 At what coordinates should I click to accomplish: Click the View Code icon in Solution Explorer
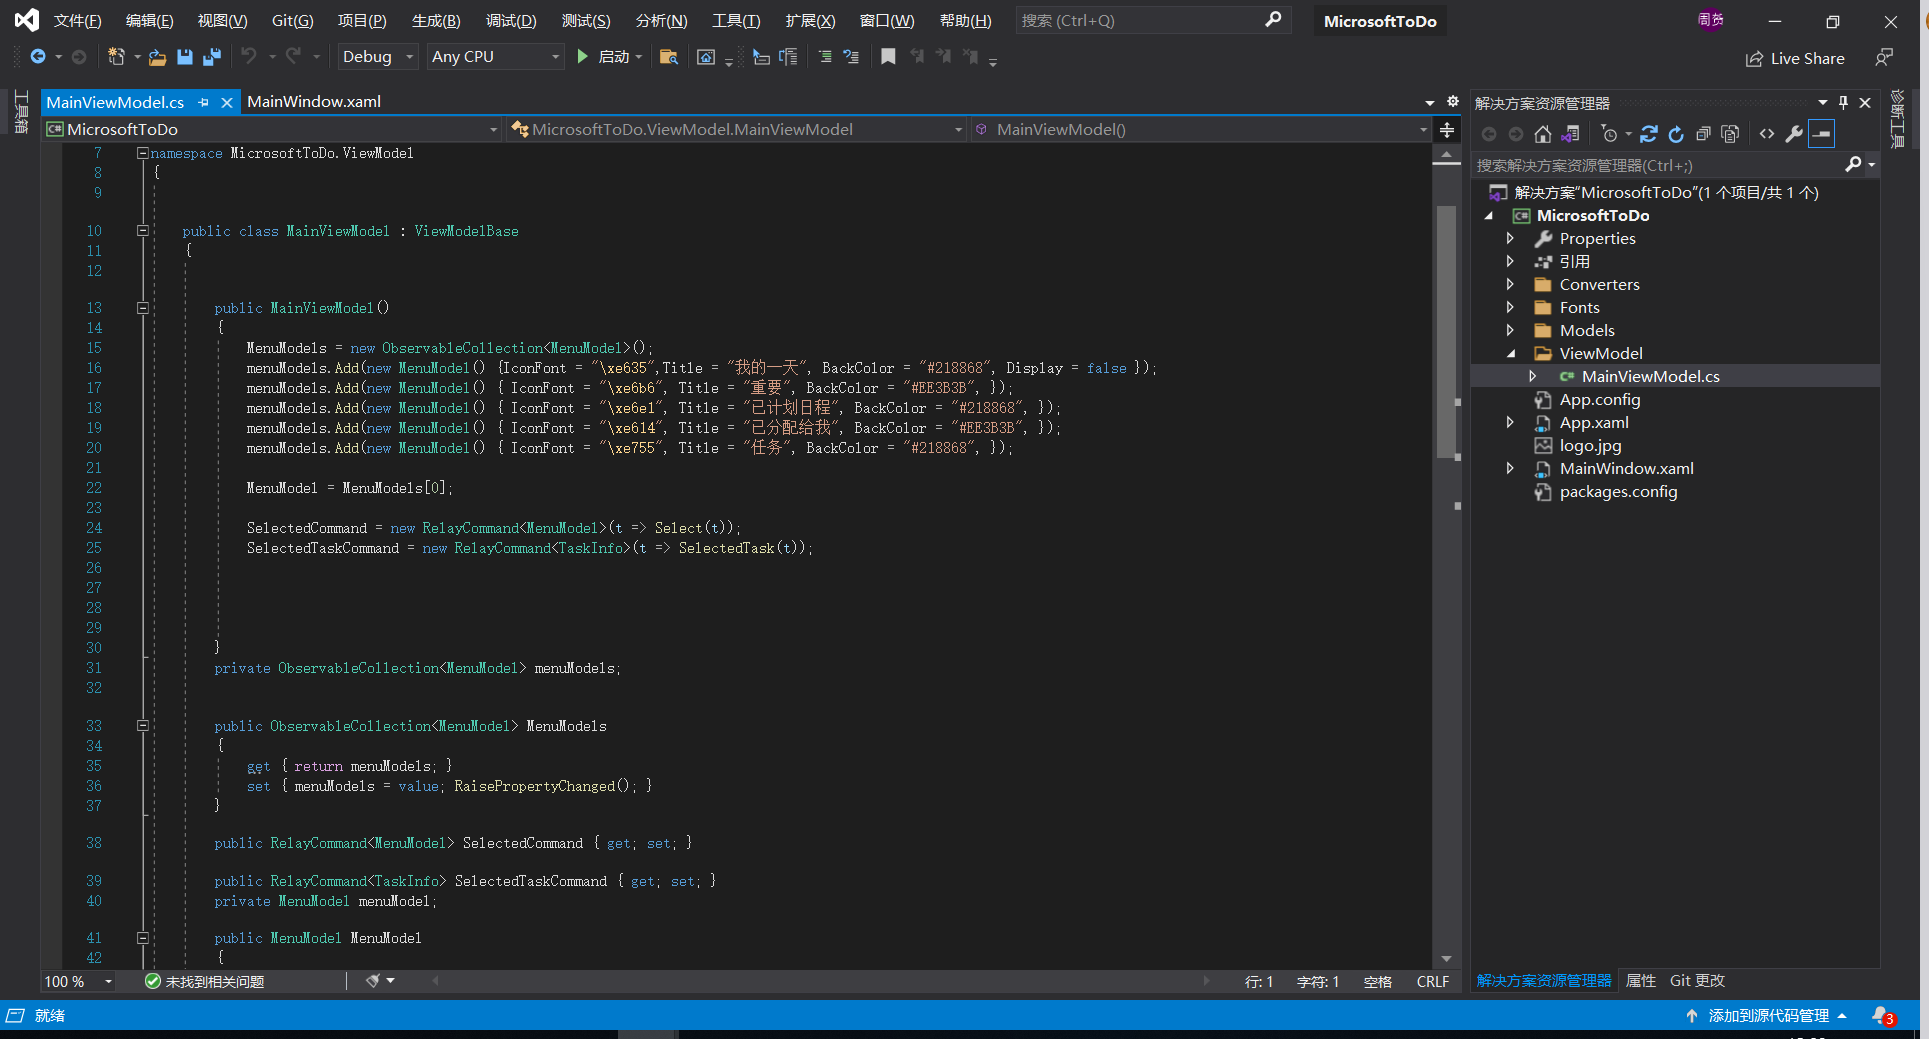[1766, 133]
